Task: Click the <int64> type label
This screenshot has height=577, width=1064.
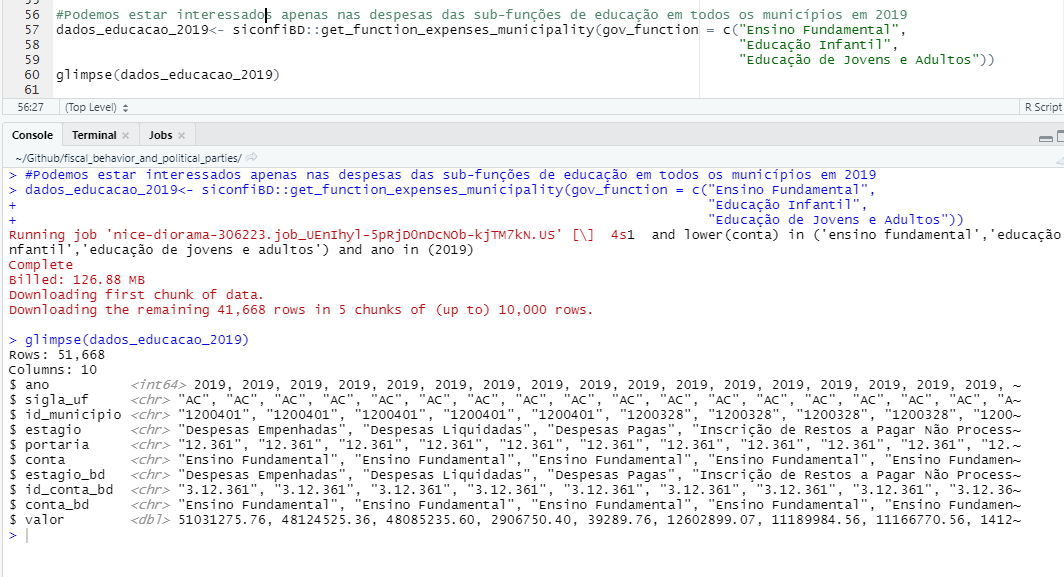Action: 158,385
